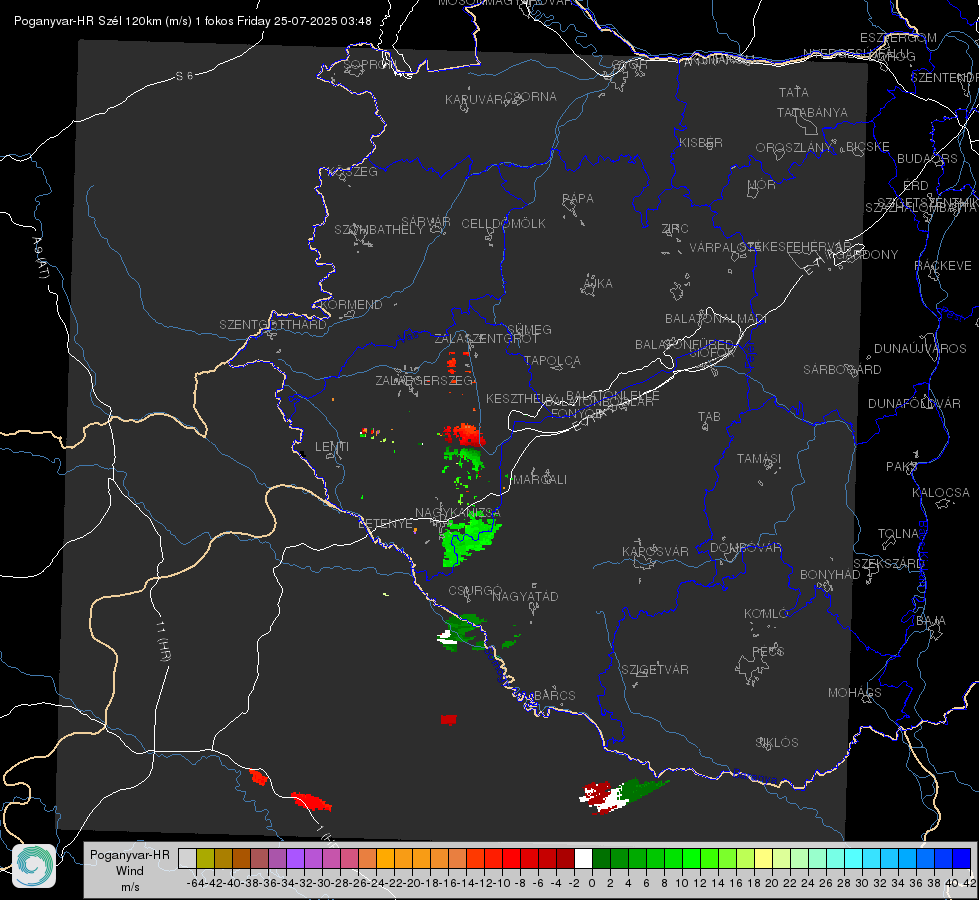Click the TAB town label

click(709, 417)
